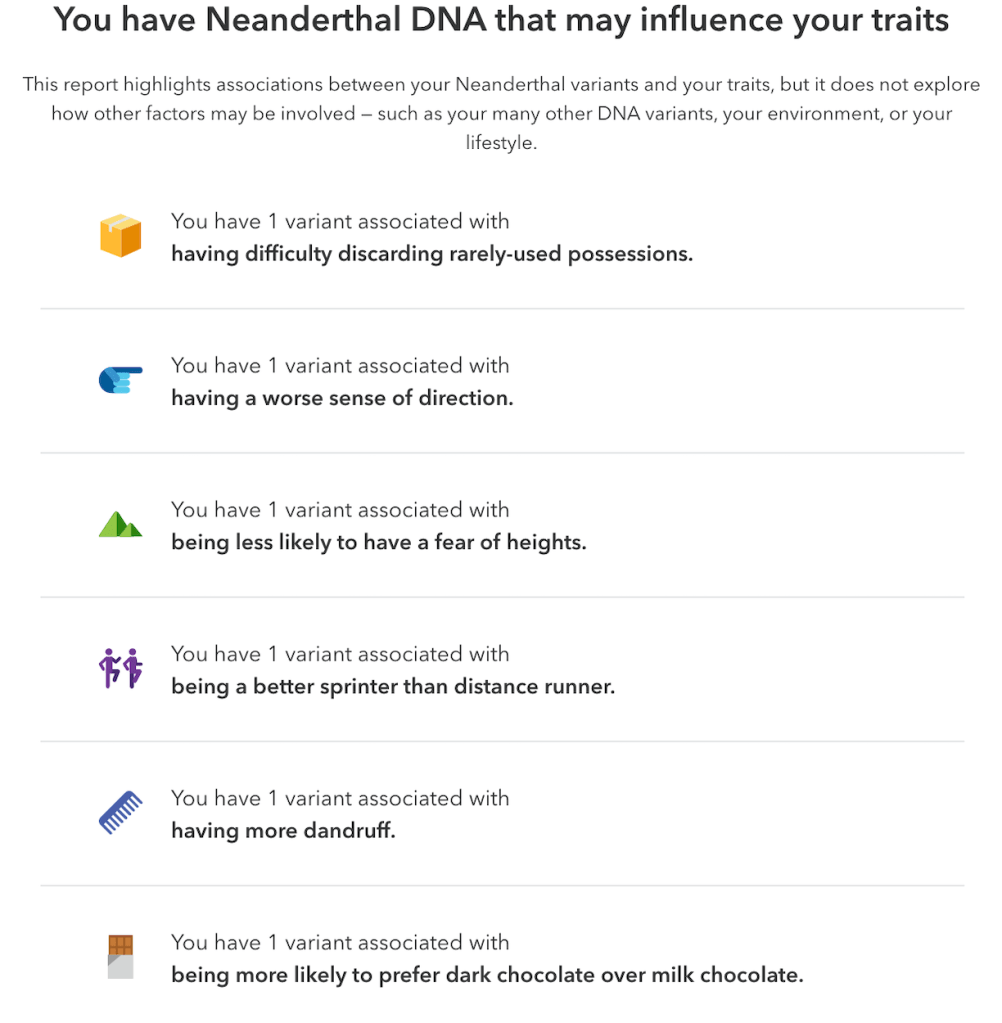The width and height of the screenshot is (1002, 1023).
Task: Click the chocolate bar icon
Action: (120, 957)
